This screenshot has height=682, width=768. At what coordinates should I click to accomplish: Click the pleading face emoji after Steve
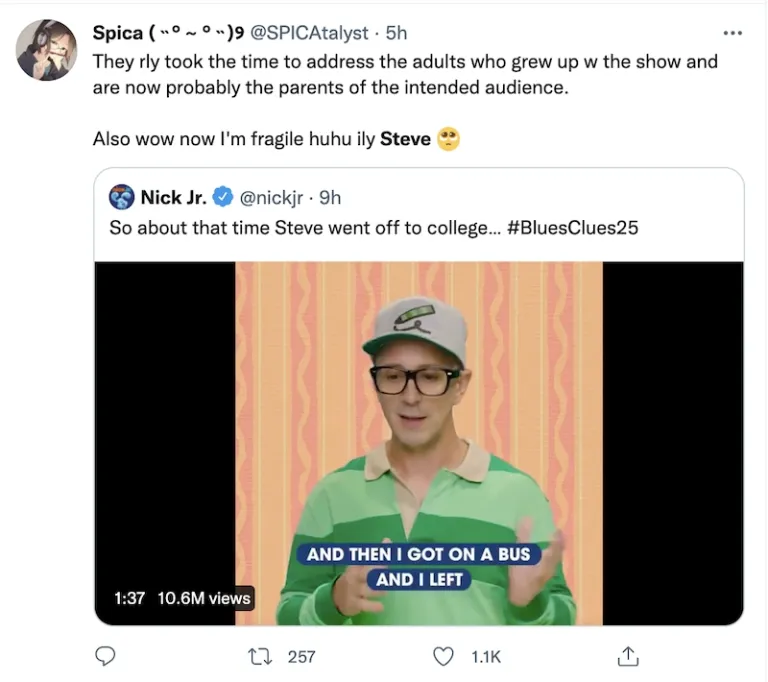click(x=449, y=139)
